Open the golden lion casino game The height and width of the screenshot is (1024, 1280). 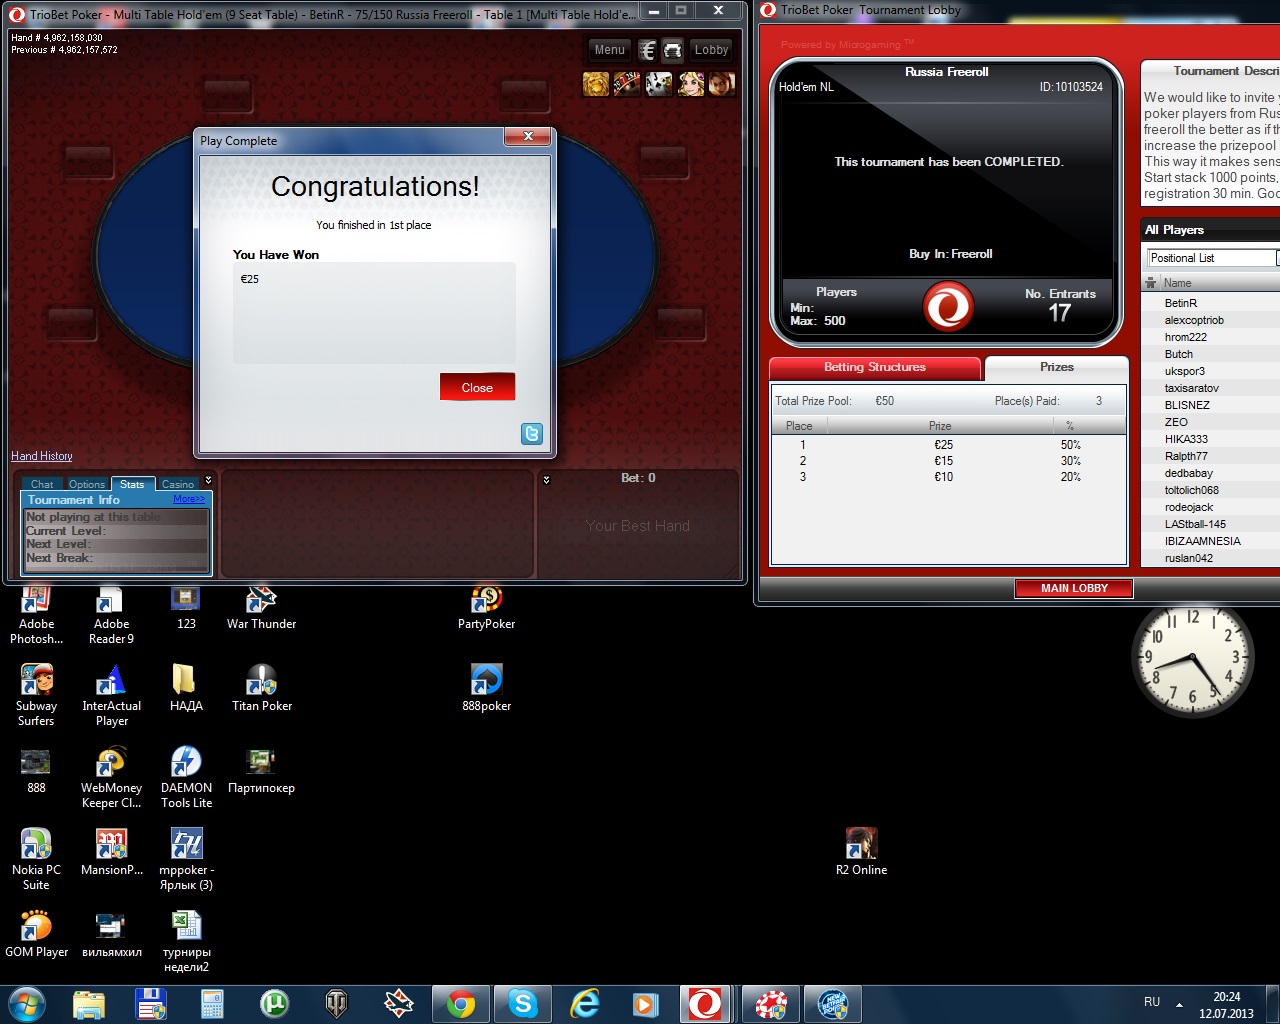coord(596,84)
